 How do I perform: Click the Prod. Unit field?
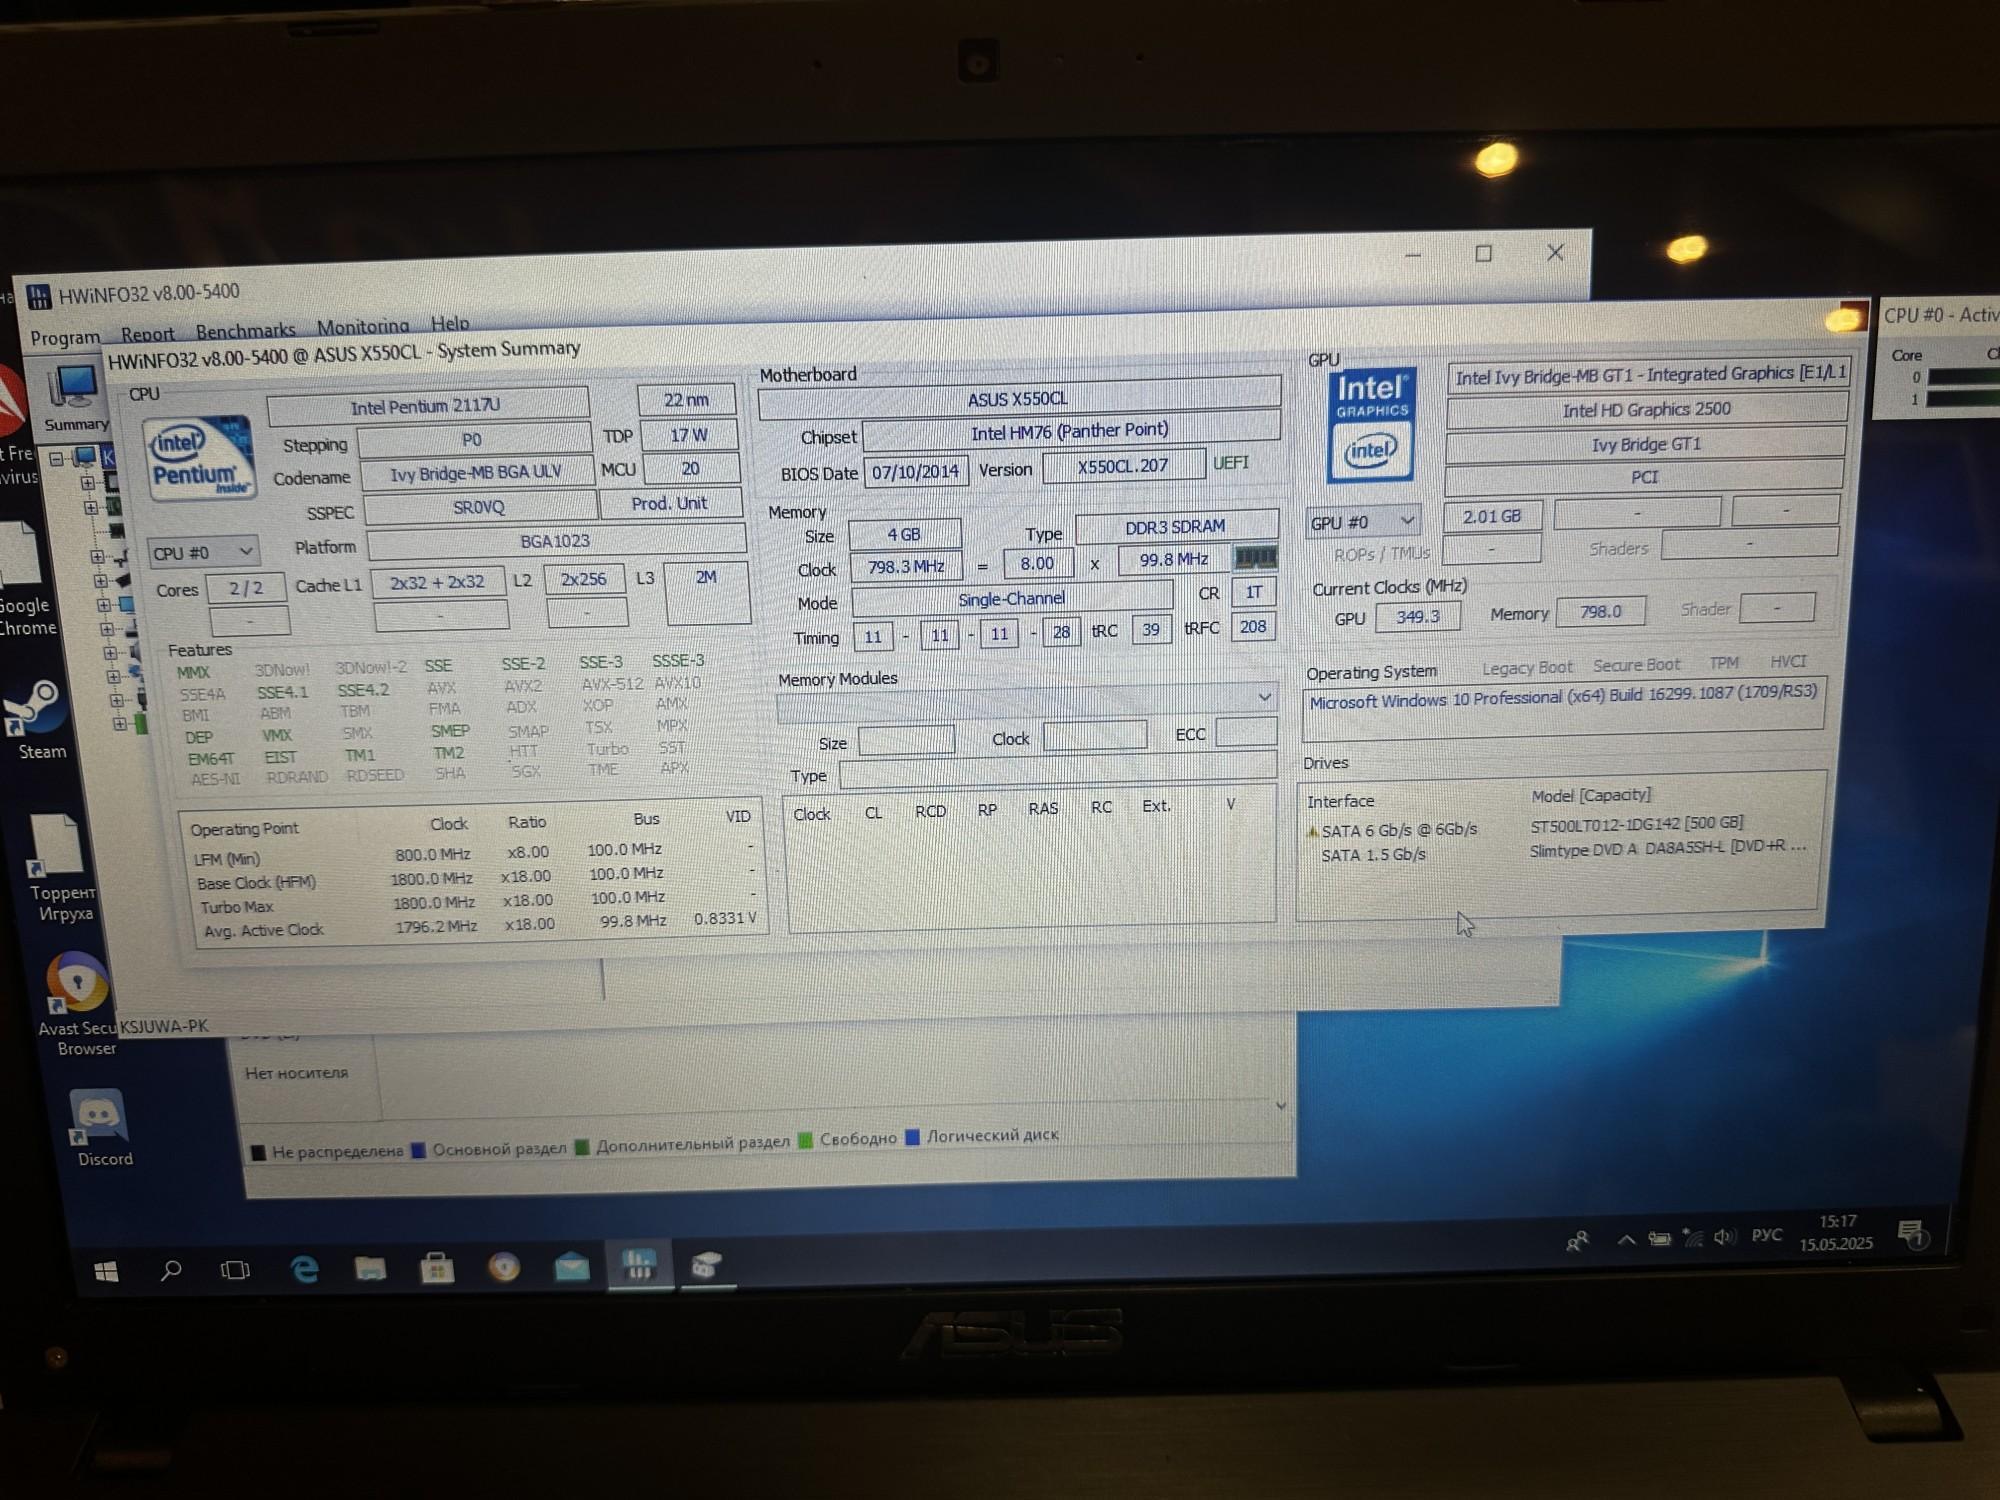tap(669, 503)
